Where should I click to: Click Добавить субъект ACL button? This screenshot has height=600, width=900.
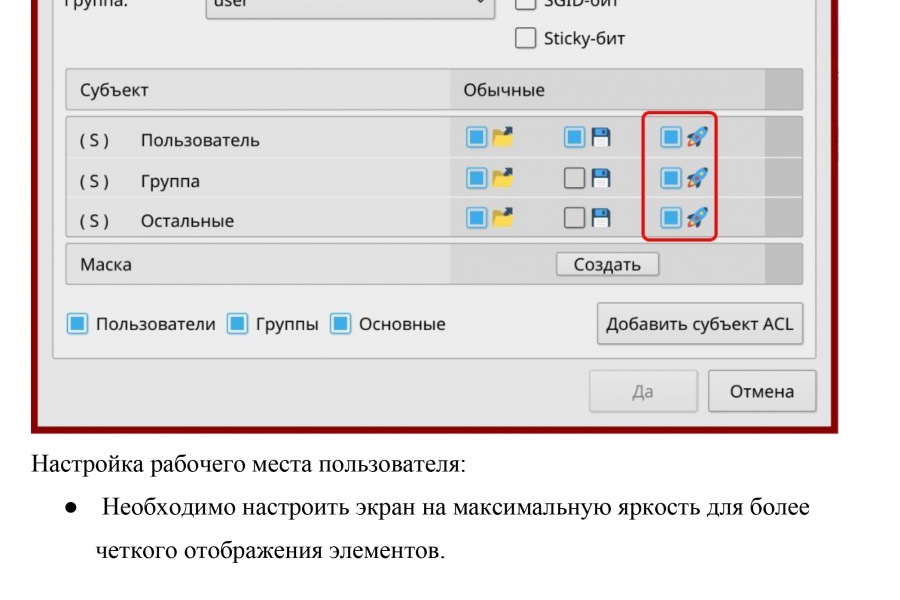coord(700,324)
